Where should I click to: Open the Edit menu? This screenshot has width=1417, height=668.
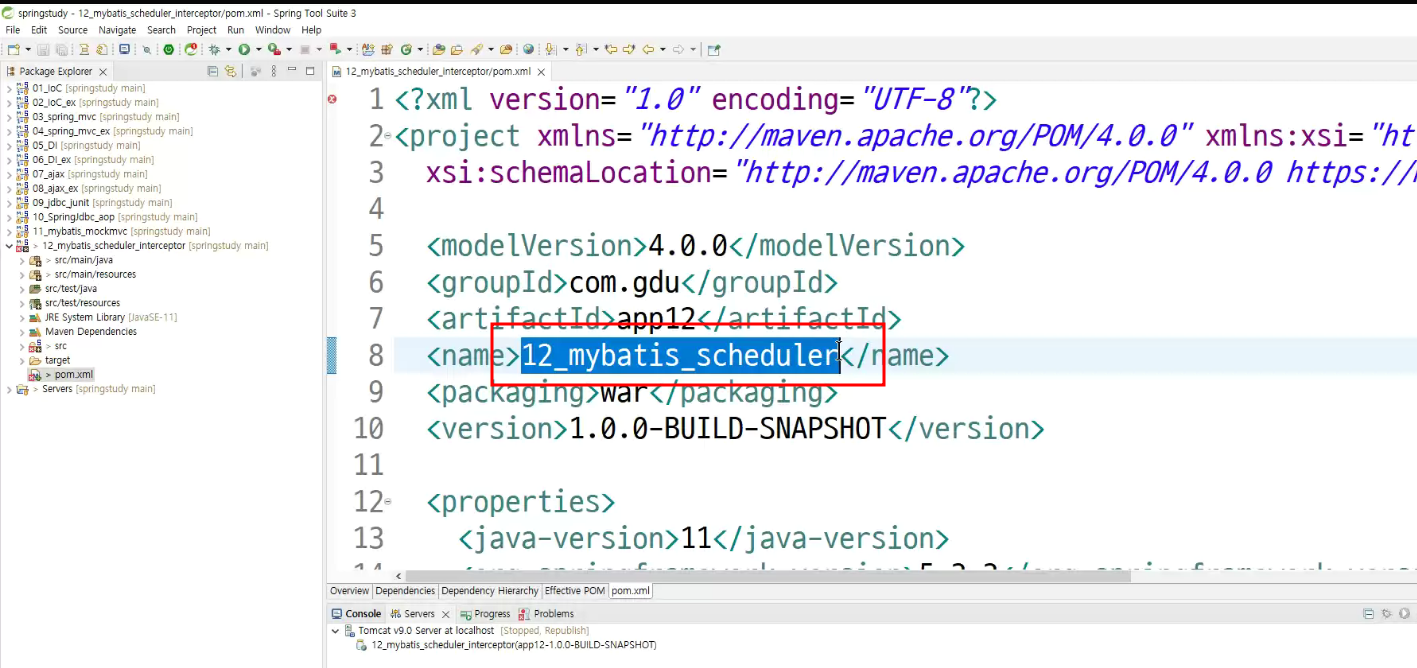pos(39,30)
